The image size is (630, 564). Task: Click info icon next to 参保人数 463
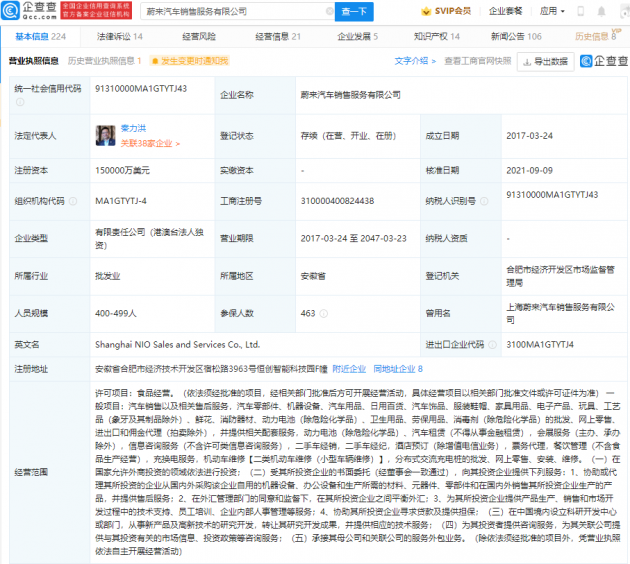pyautogui.click(x=323, y=313)
